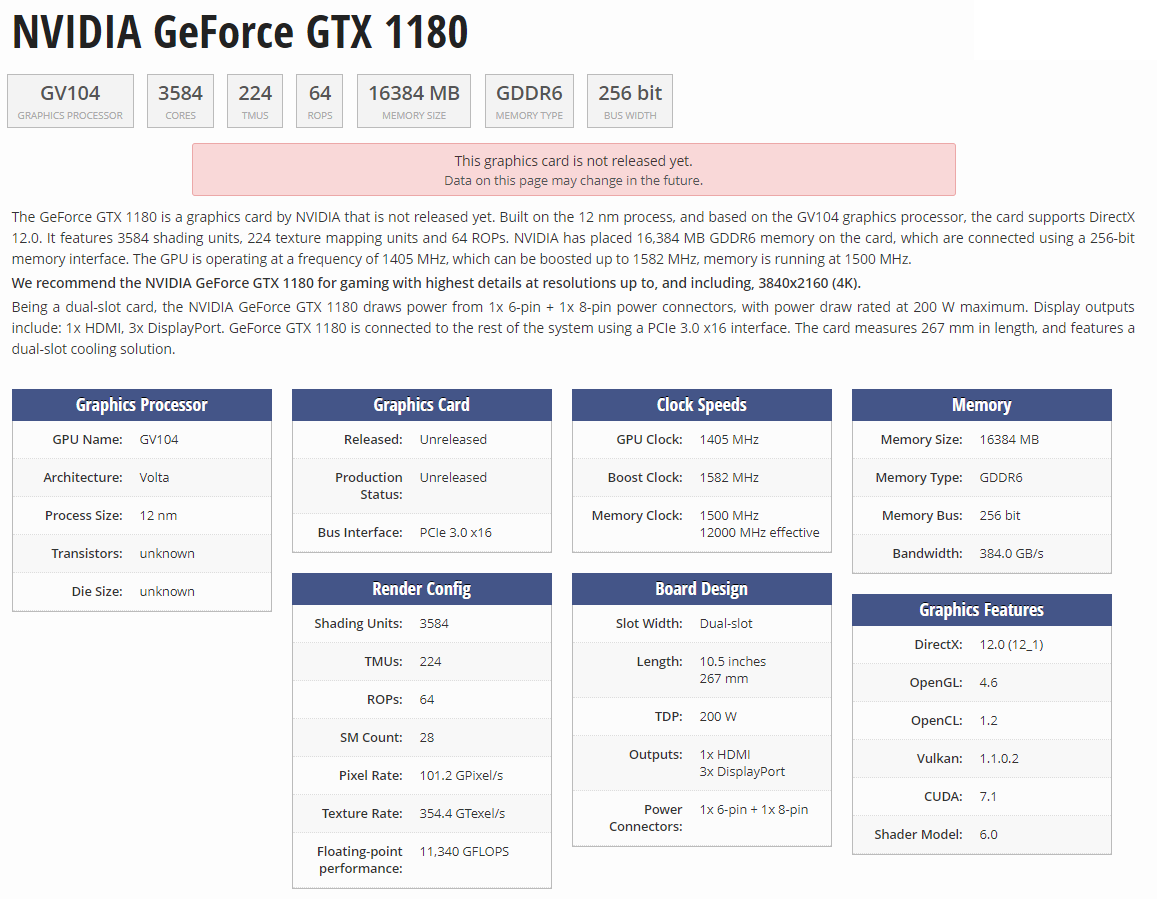Select the 224 TMUs summary box
This screenshot has height=904, width=1157.
coord(255,101)
